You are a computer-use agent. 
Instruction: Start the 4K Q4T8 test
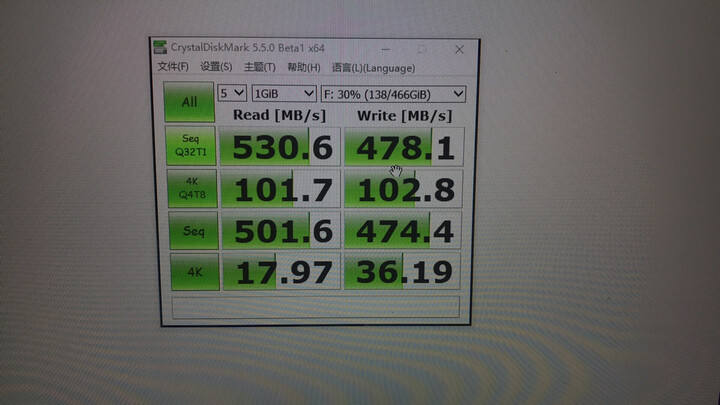(192, 188)
